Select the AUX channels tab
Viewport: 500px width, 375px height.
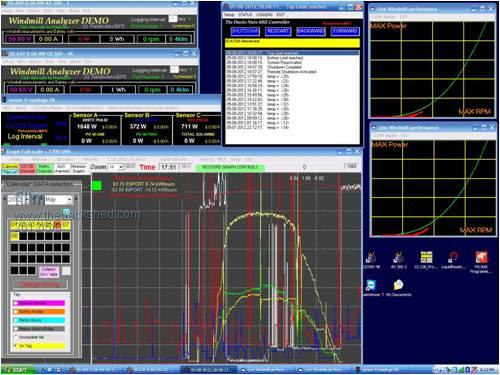61,169
